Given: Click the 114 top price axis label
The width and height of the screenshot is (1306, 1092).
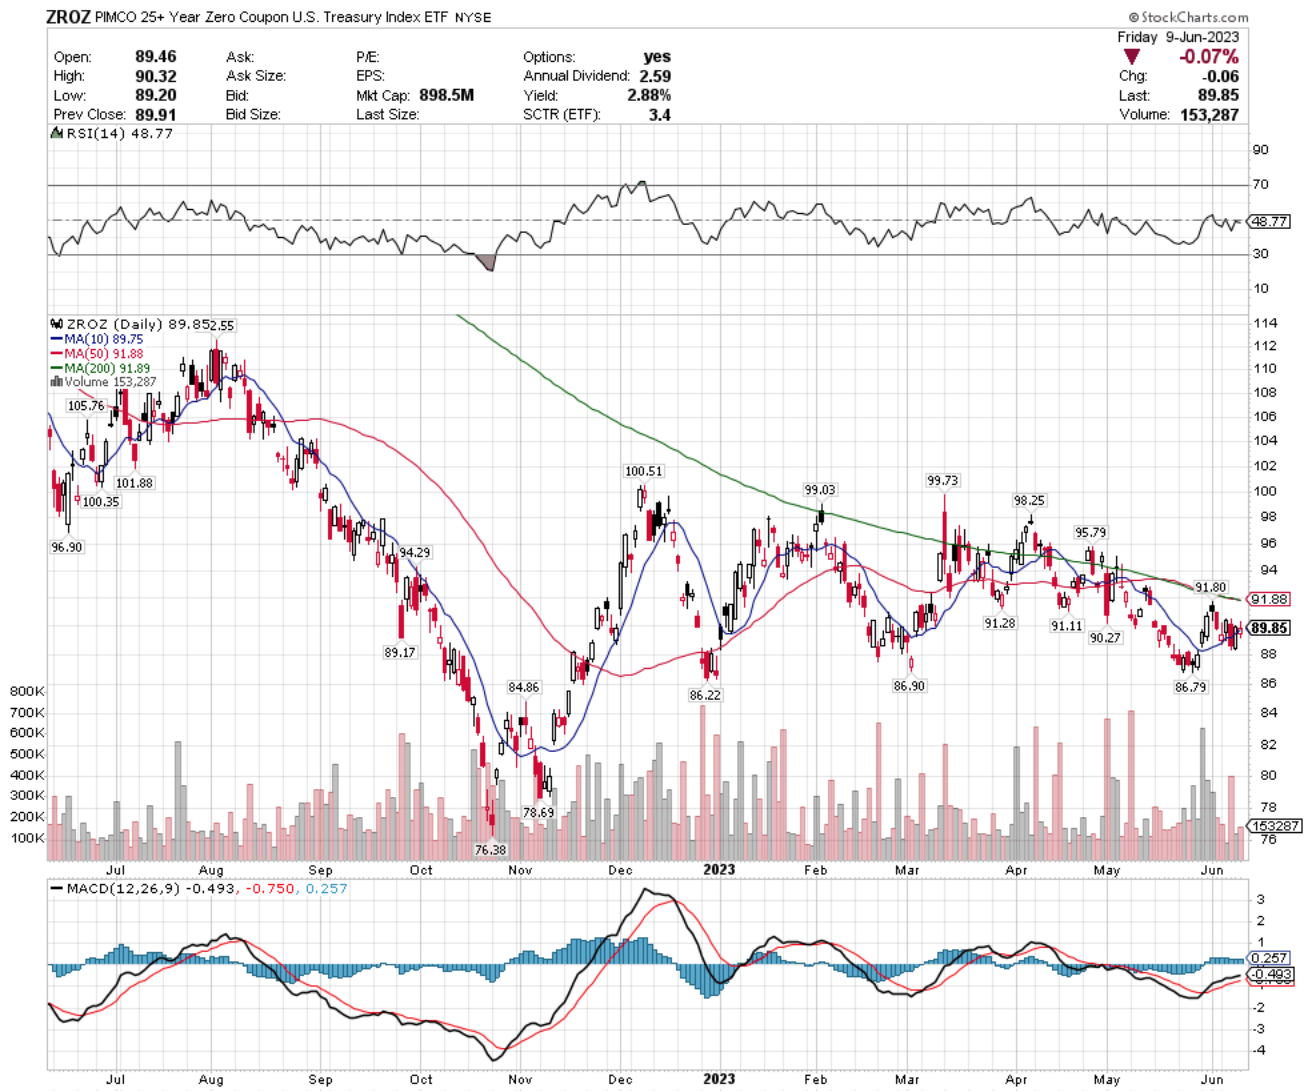Looking at the screenshot, I should 1265,323.
